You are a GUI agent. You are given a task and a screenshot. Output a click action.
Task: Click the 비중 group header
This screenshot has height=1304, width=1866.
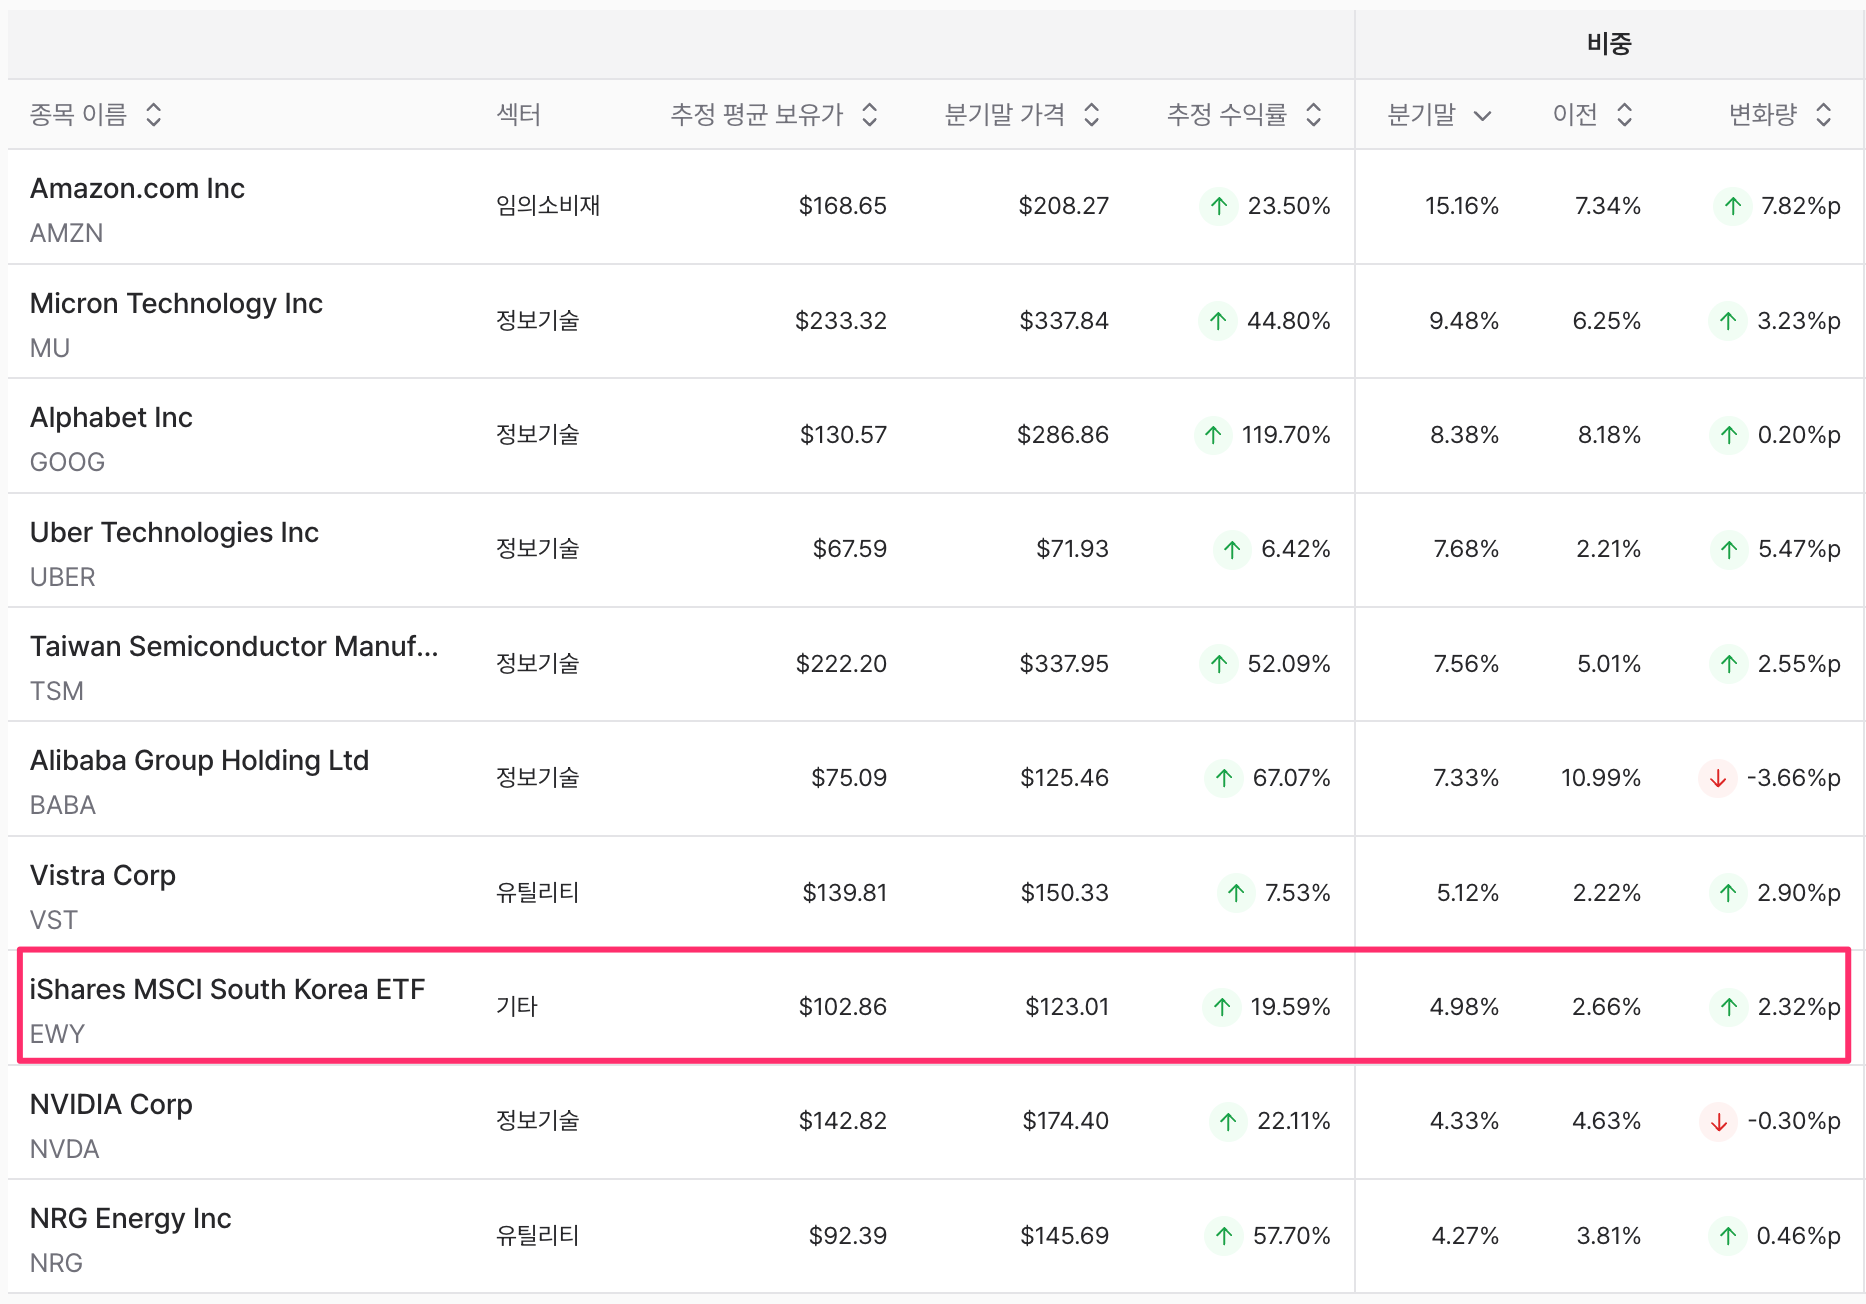pyautogui.click(x=1609, y=44)
